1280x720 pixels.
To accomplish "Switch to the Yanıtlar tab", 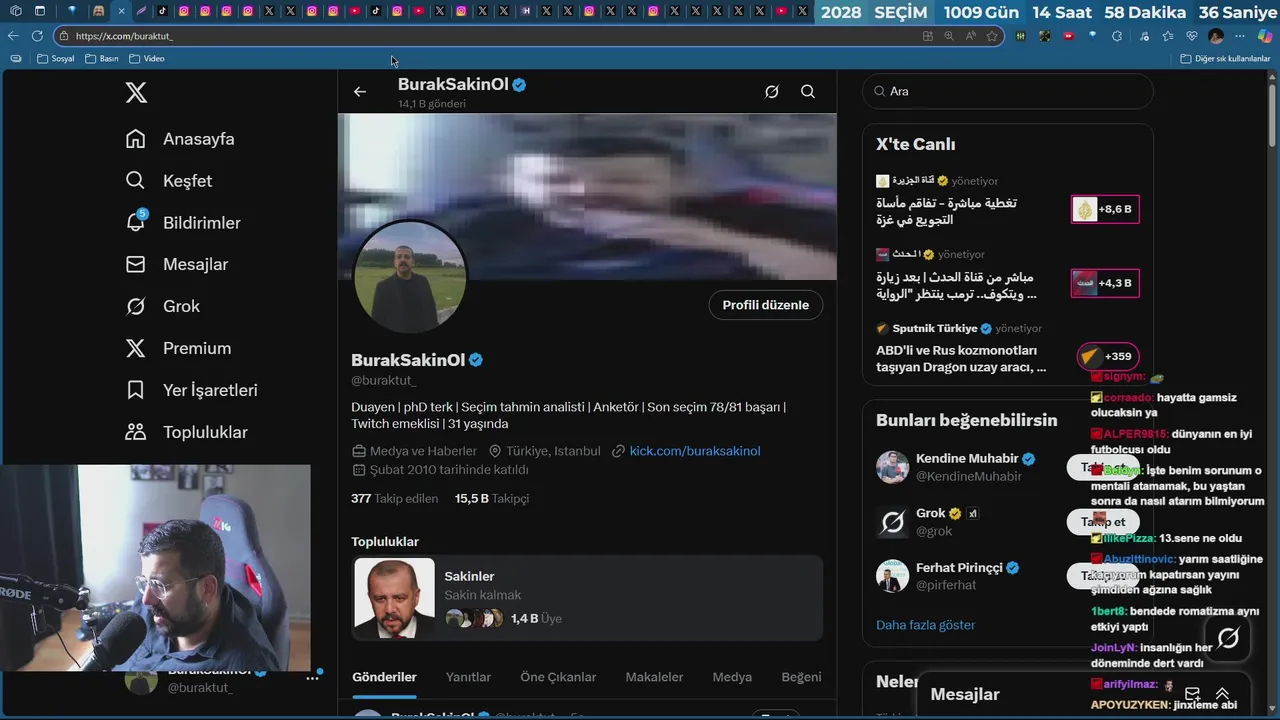I will pyautogui.click(x=468, y=677).
